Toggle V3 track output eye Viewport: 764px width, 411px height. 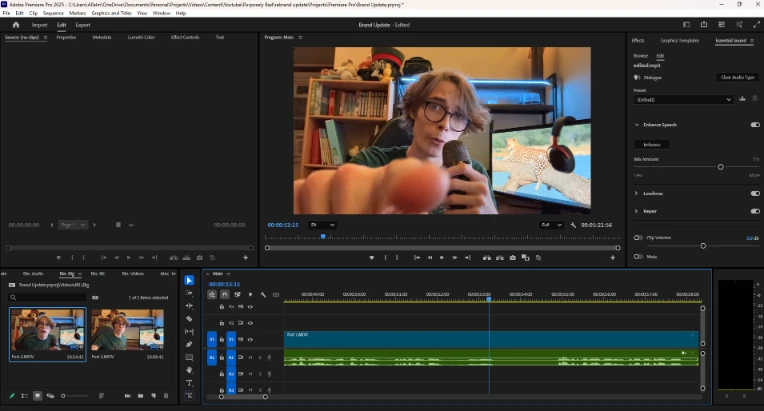250,307
